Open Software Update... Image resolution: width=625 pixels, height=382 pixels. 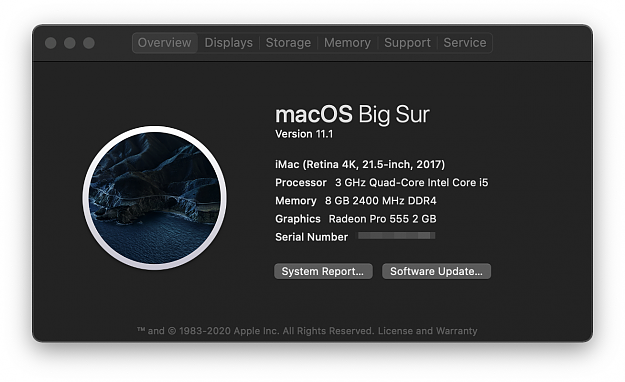(x=436, y=271)
